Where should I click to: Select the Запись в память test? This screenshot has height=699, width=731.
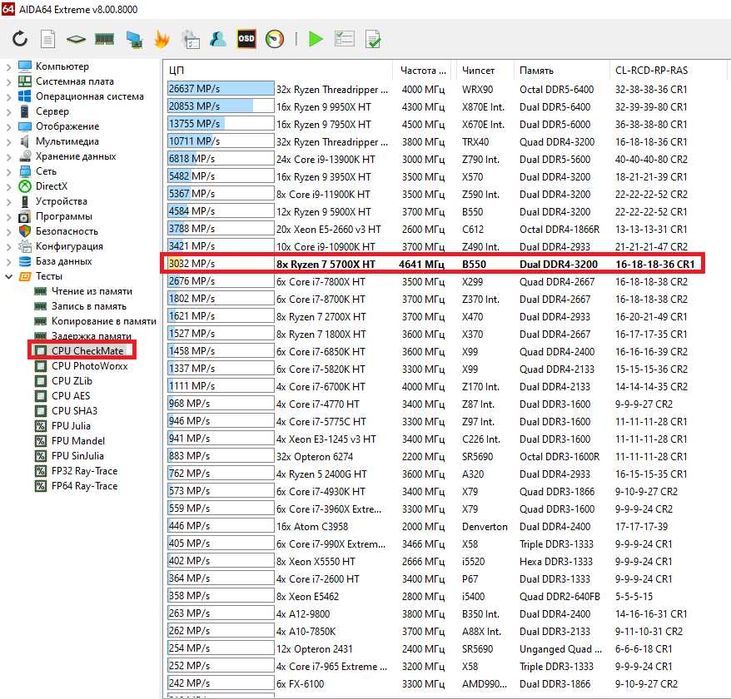coord(89,306)
